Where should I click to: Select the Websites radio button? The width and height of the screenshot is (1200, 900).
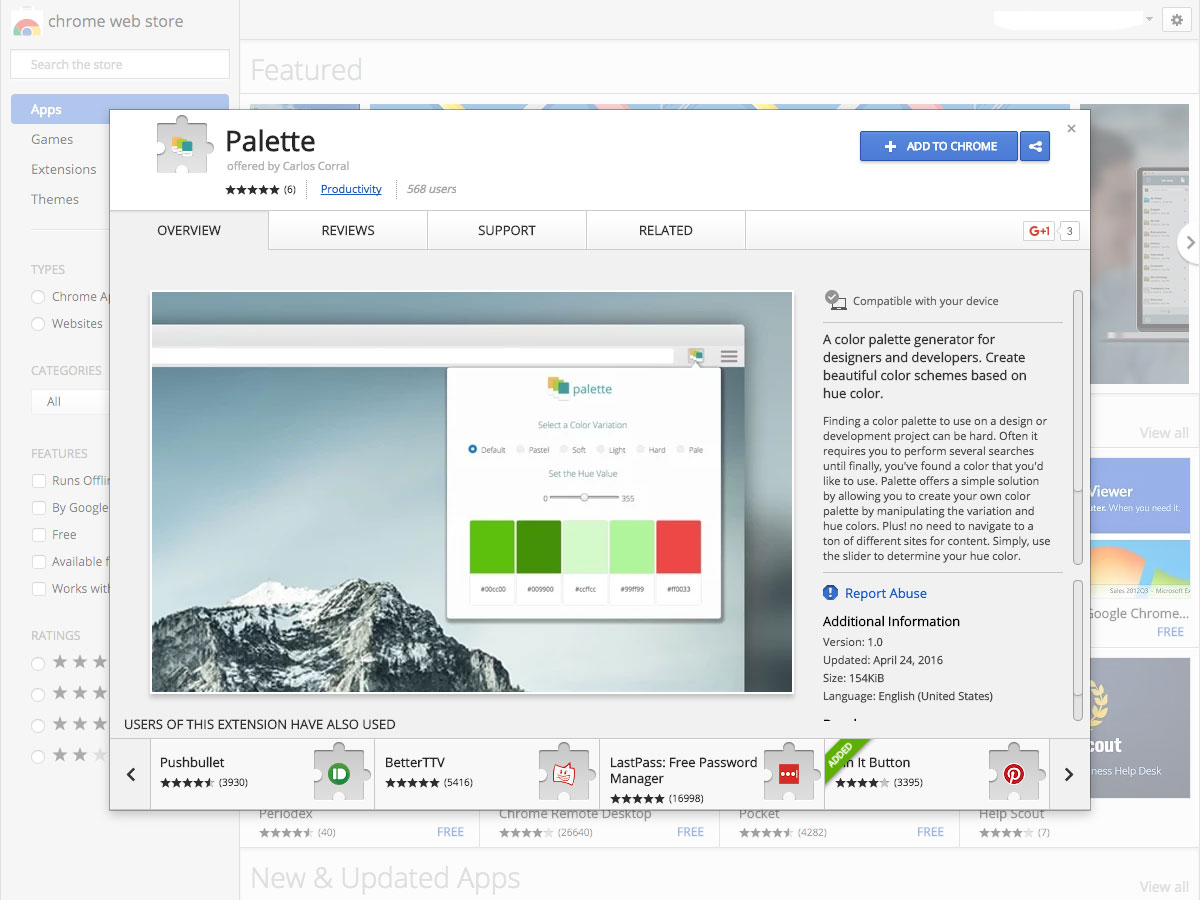[38, 324]
